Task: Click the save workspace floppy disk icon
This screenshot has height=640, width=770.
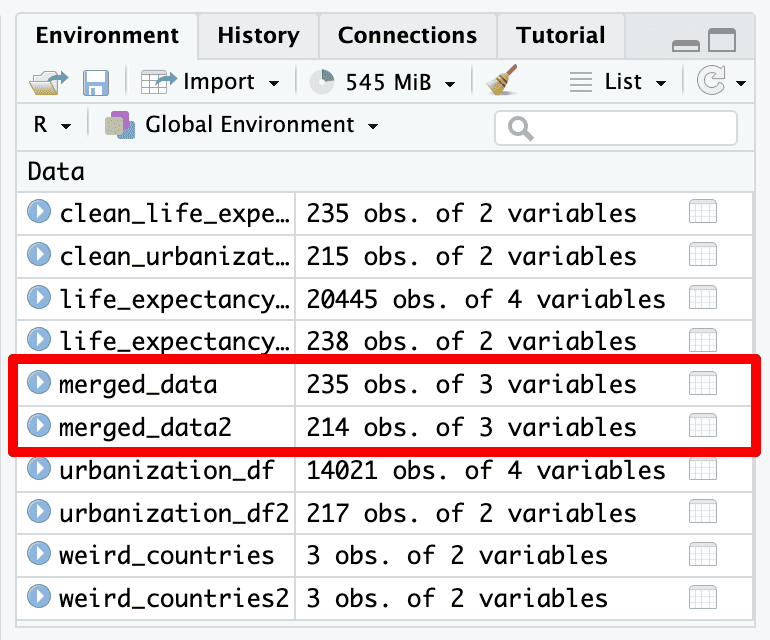Action: click(95, 82)
